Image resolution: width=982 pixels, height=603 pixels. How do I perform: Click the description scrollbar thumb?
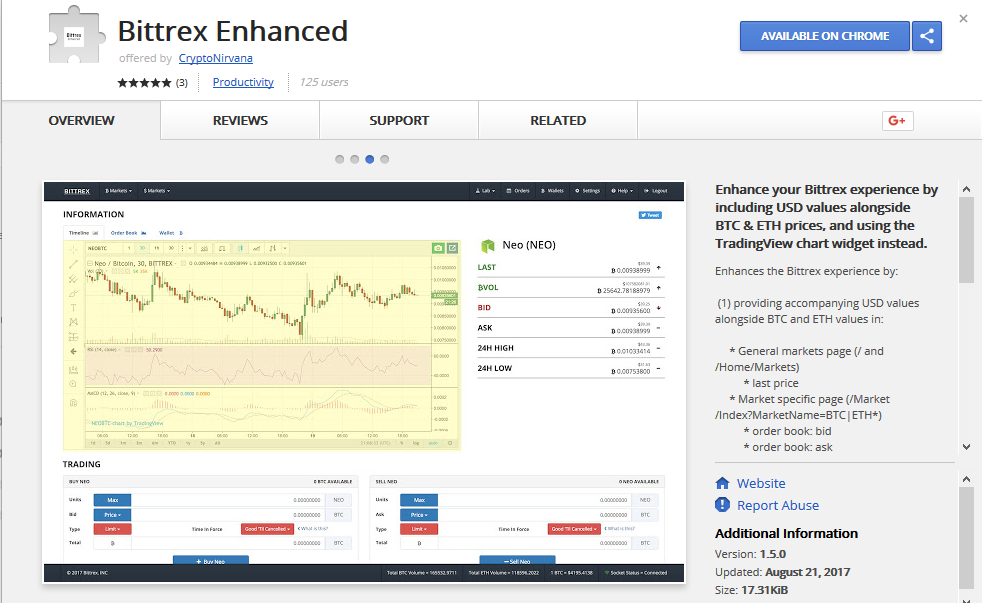coord(966,240)
